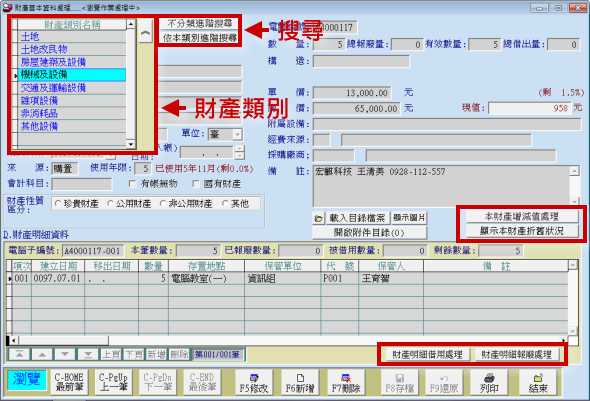Click 財產明細借用處理 button
The image size is (590, 401).
pos(427,354)
